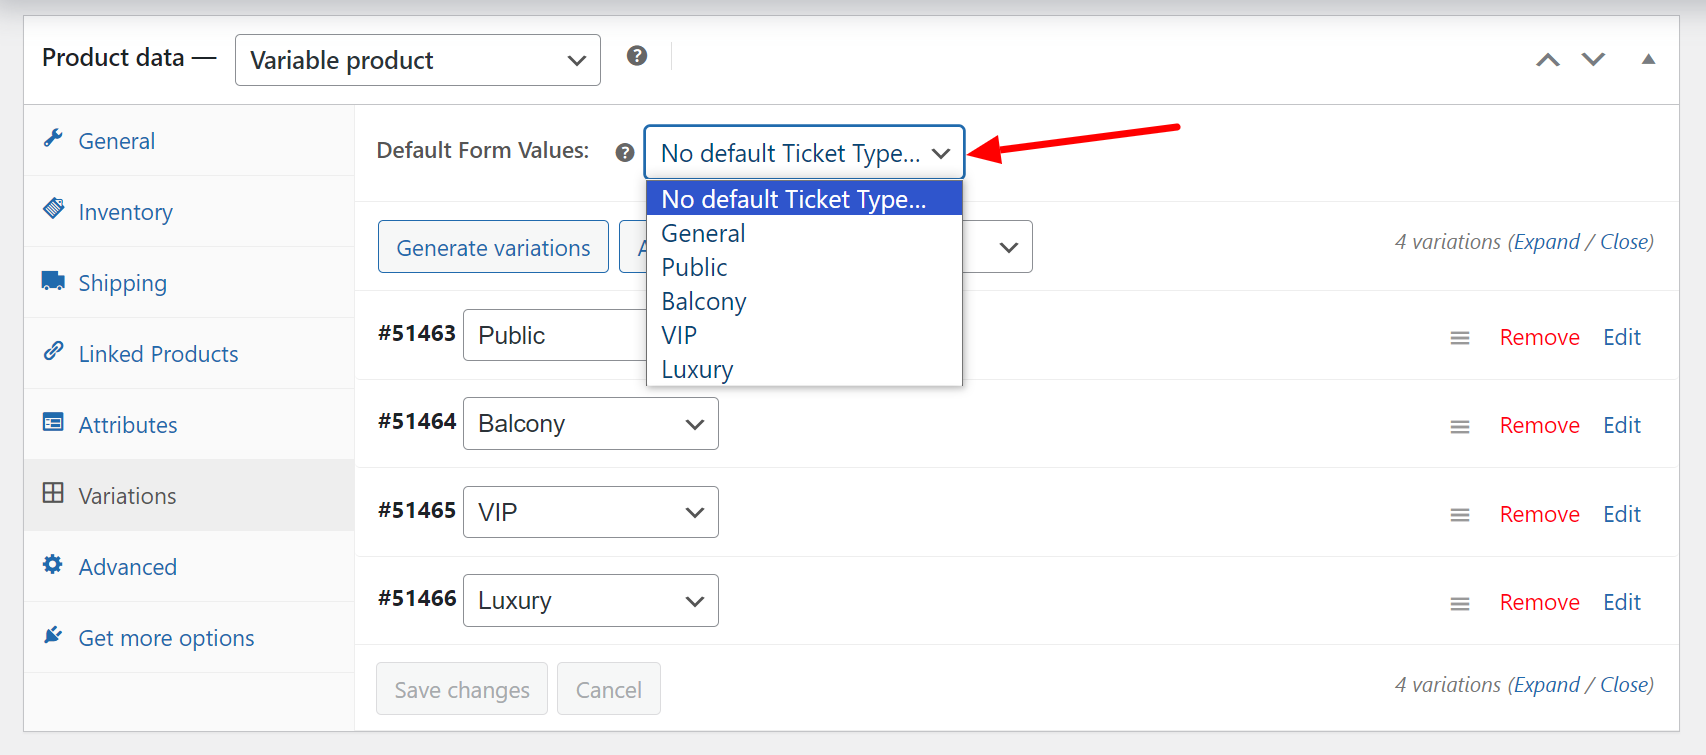This screenshot has width=1706, height=755.
Task: Remove variation #51465
Action: click(x=1539, y=515)
